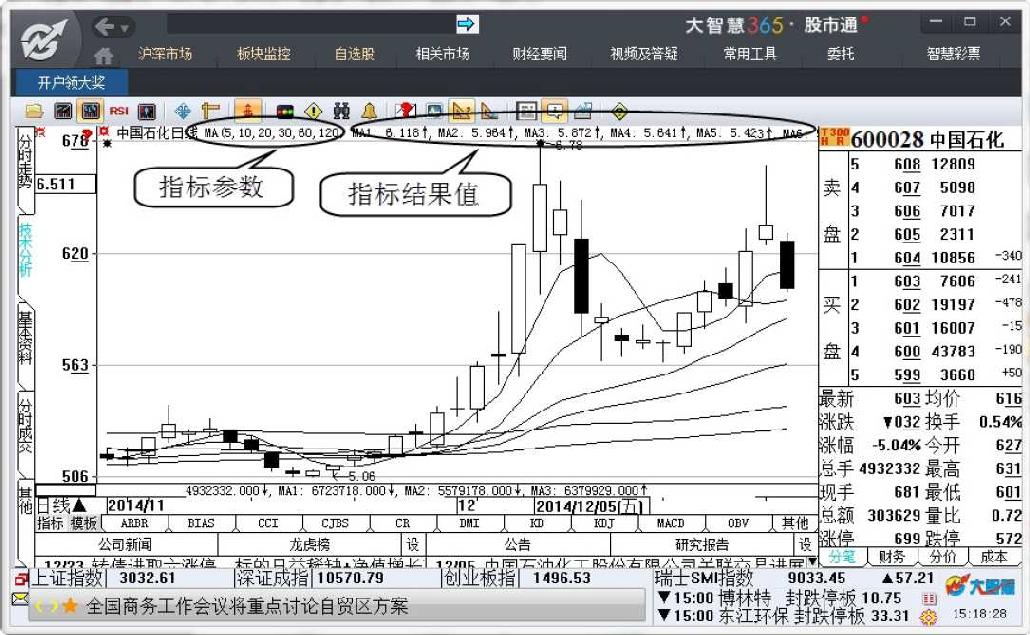The width and height of the screenshot is (1030, 635).
Task: Select the 开户领大奖 tab
Action: click(x=71, y=83)
